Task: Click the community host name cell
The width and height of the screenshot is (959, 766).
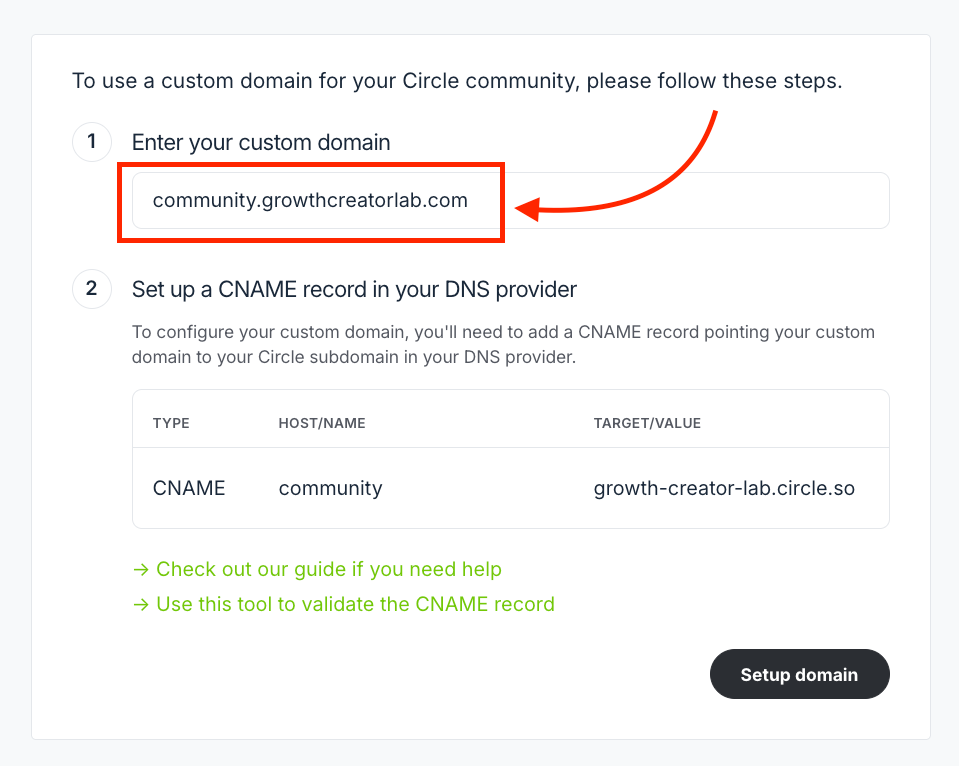Action: click(x=330, y=488)
